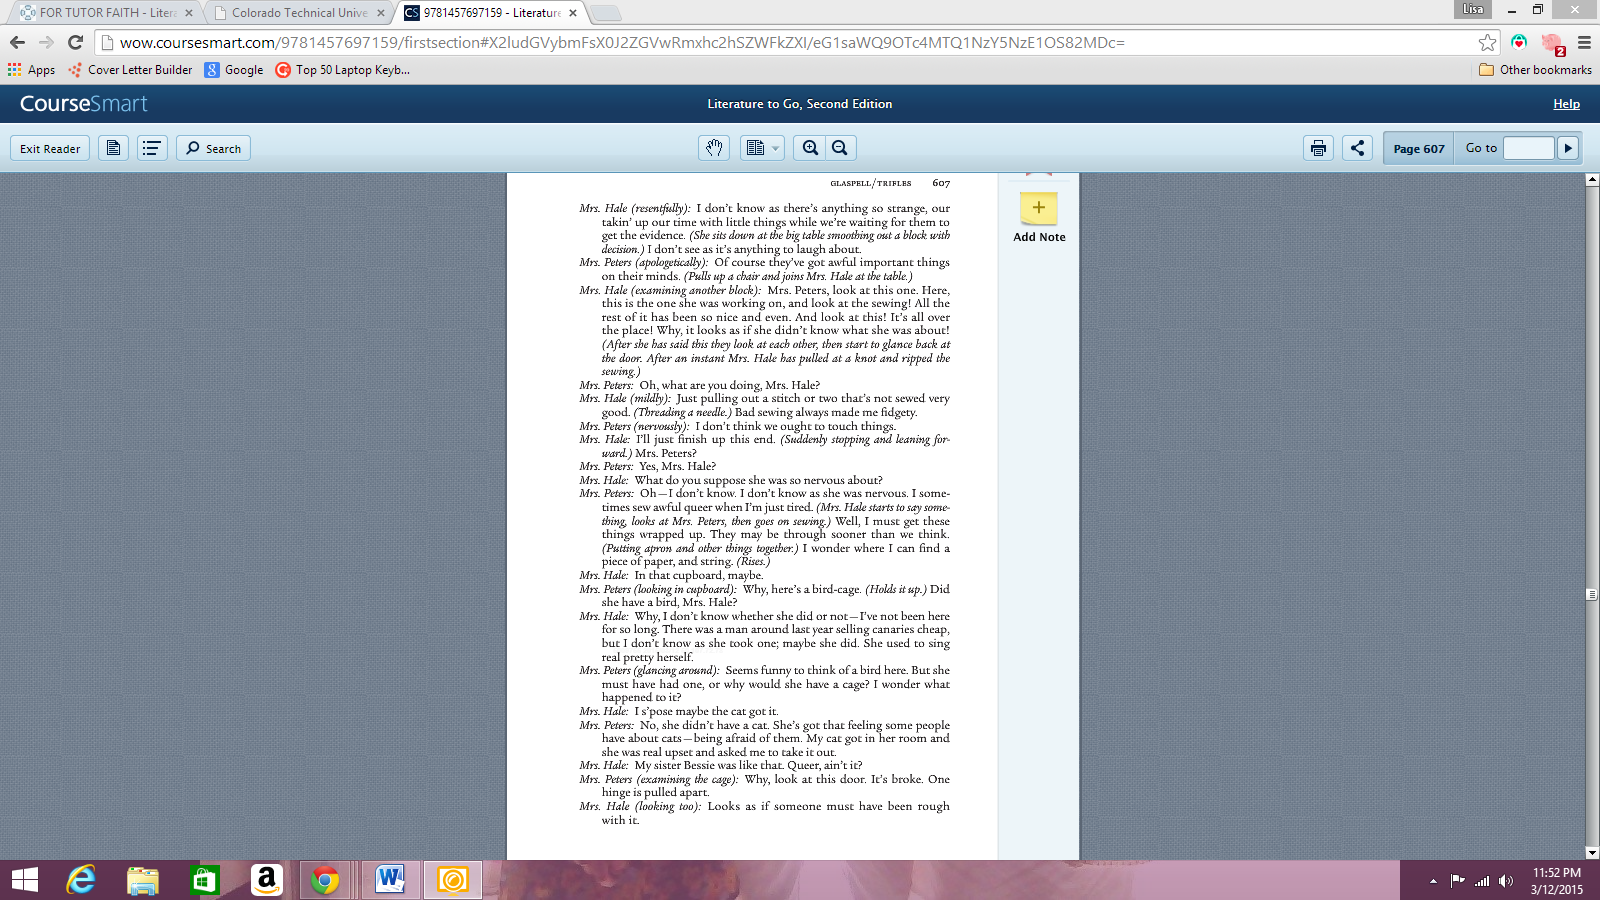1600x900 pixels.
Task: Click the Action Center flag icon
Action: pyautogui.click(x=1457, y=881)
